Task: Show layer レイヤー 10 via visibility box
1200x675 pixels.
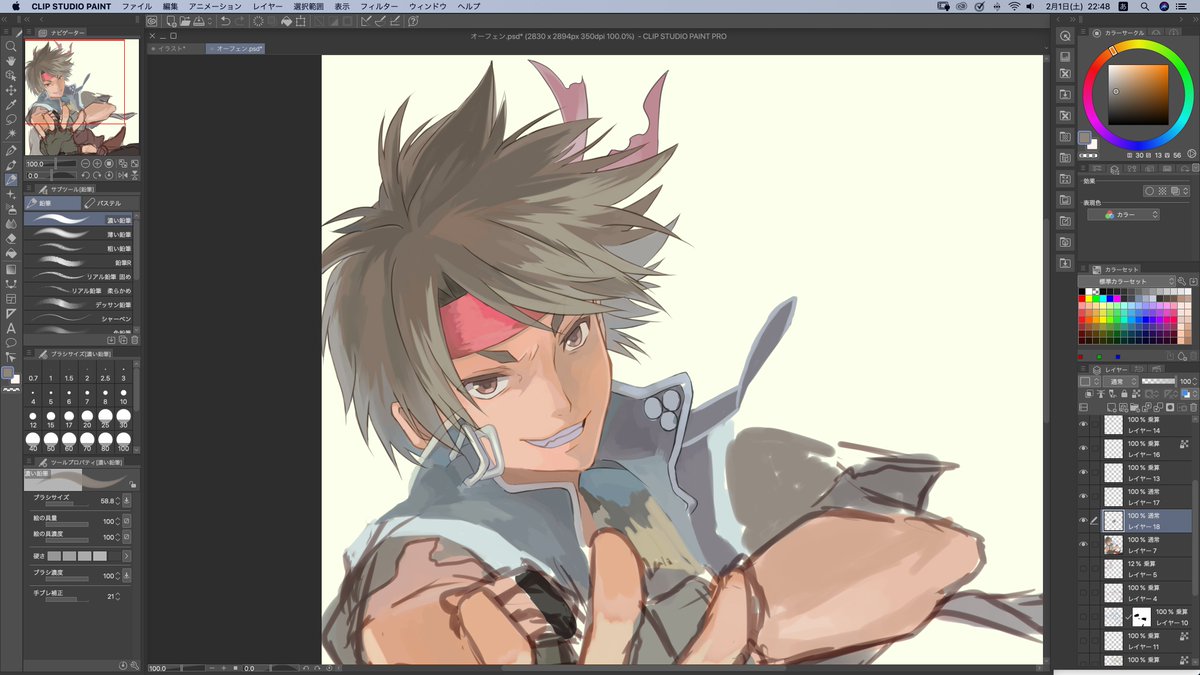Action: coord(1083,616)
